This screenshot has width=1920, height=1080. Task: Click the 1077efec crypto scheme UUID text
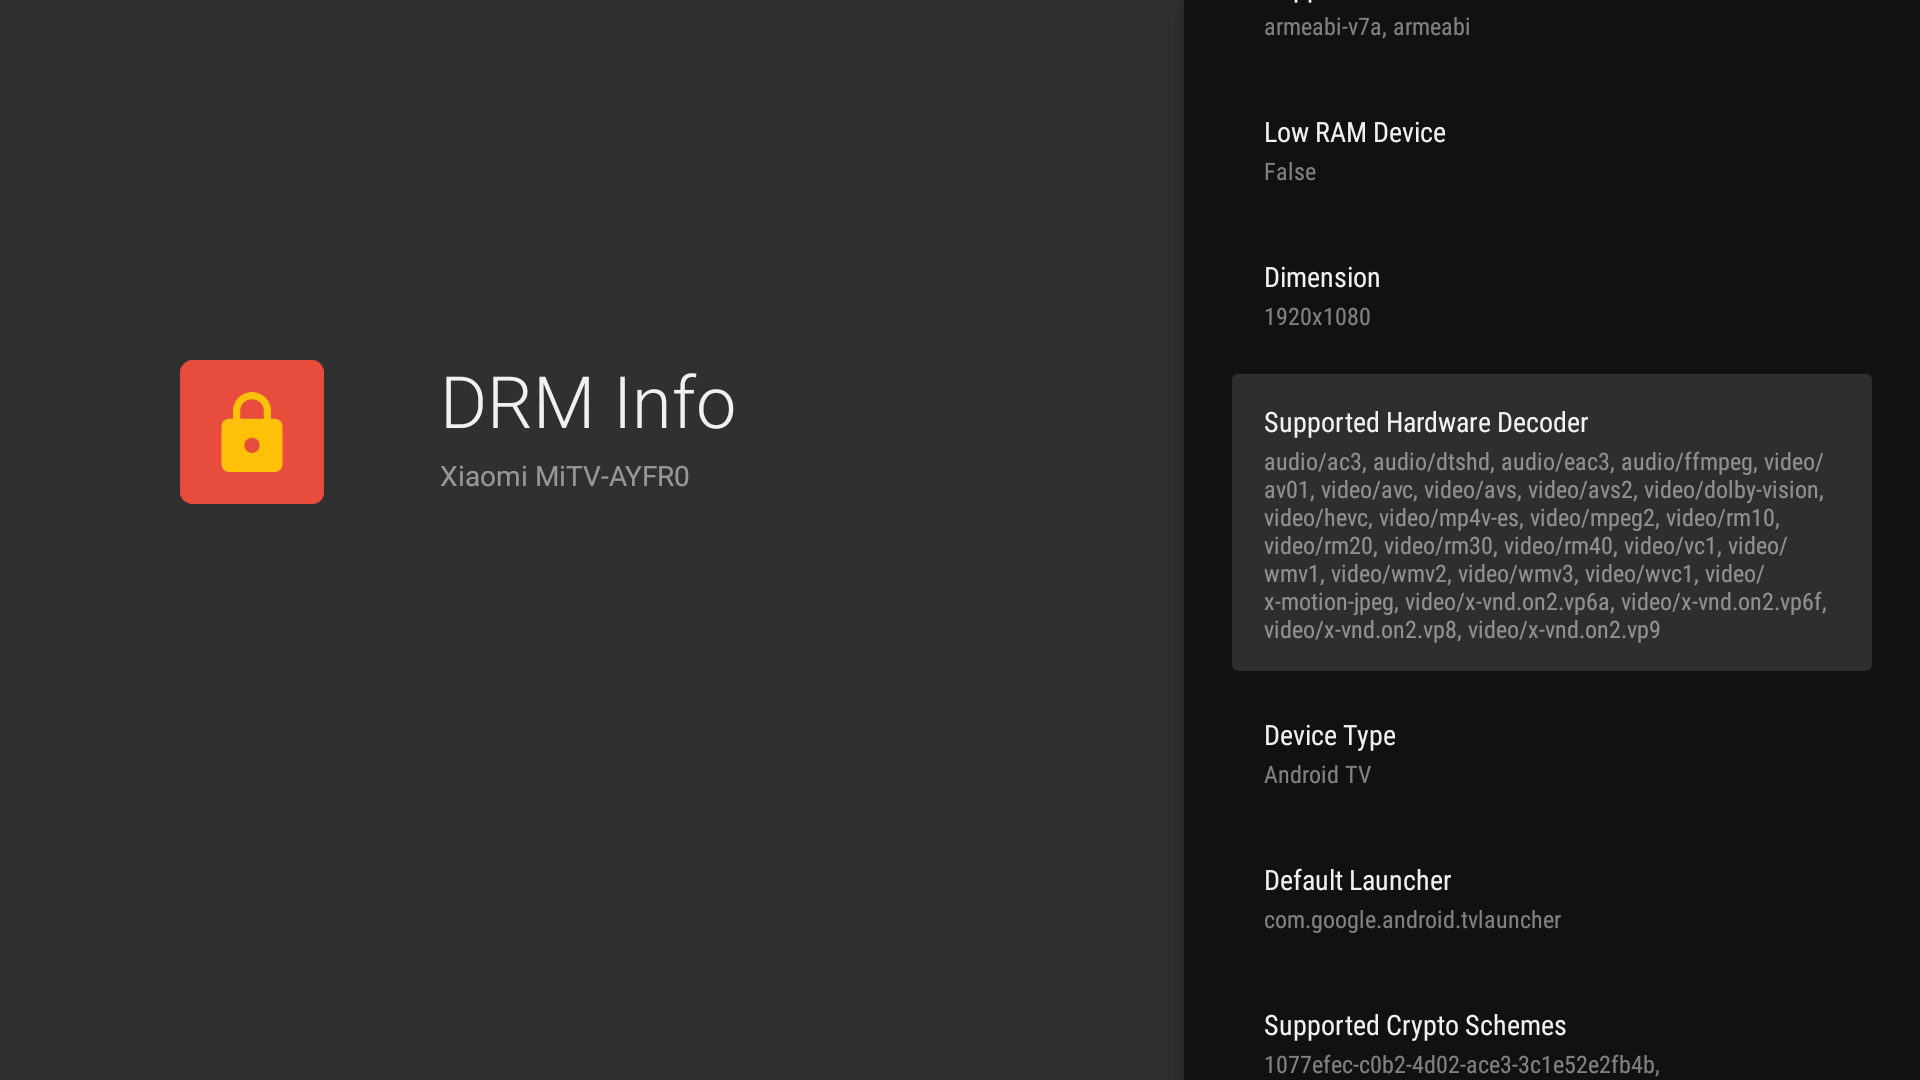[x=1461, y=1065]
